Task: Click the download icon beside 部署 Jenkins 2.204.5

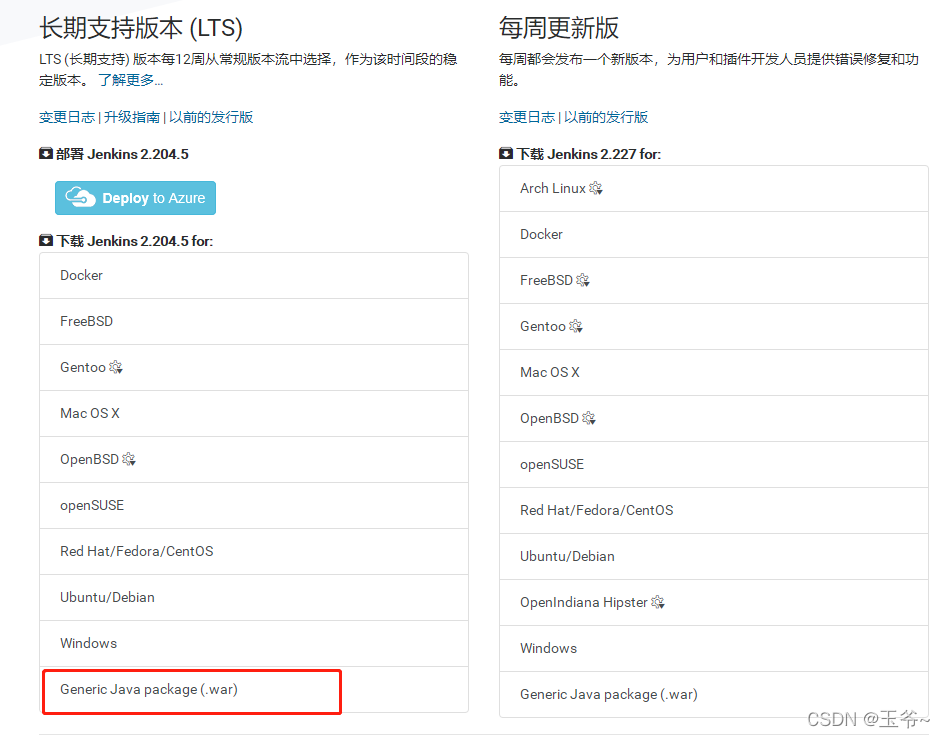Action: [46, 154]
